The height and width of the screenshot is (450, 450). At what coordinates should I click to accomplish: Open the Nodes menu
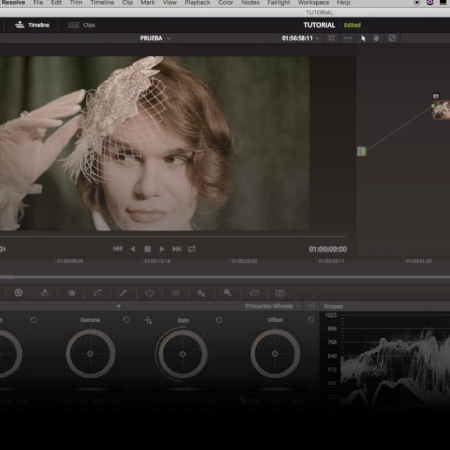pyautogui.click(x=250, y=3)
